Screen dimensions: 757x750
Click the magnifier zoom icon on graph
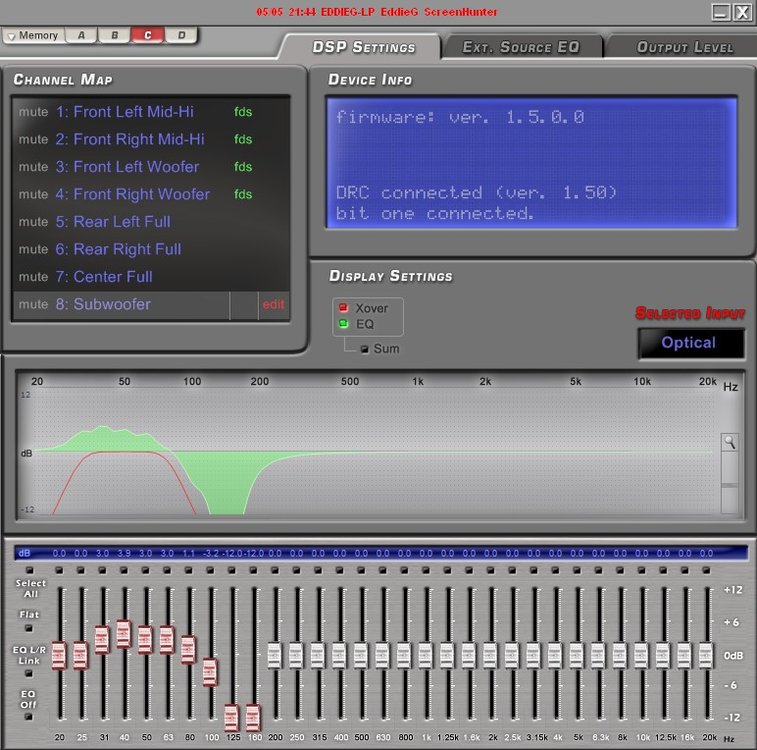729,442
